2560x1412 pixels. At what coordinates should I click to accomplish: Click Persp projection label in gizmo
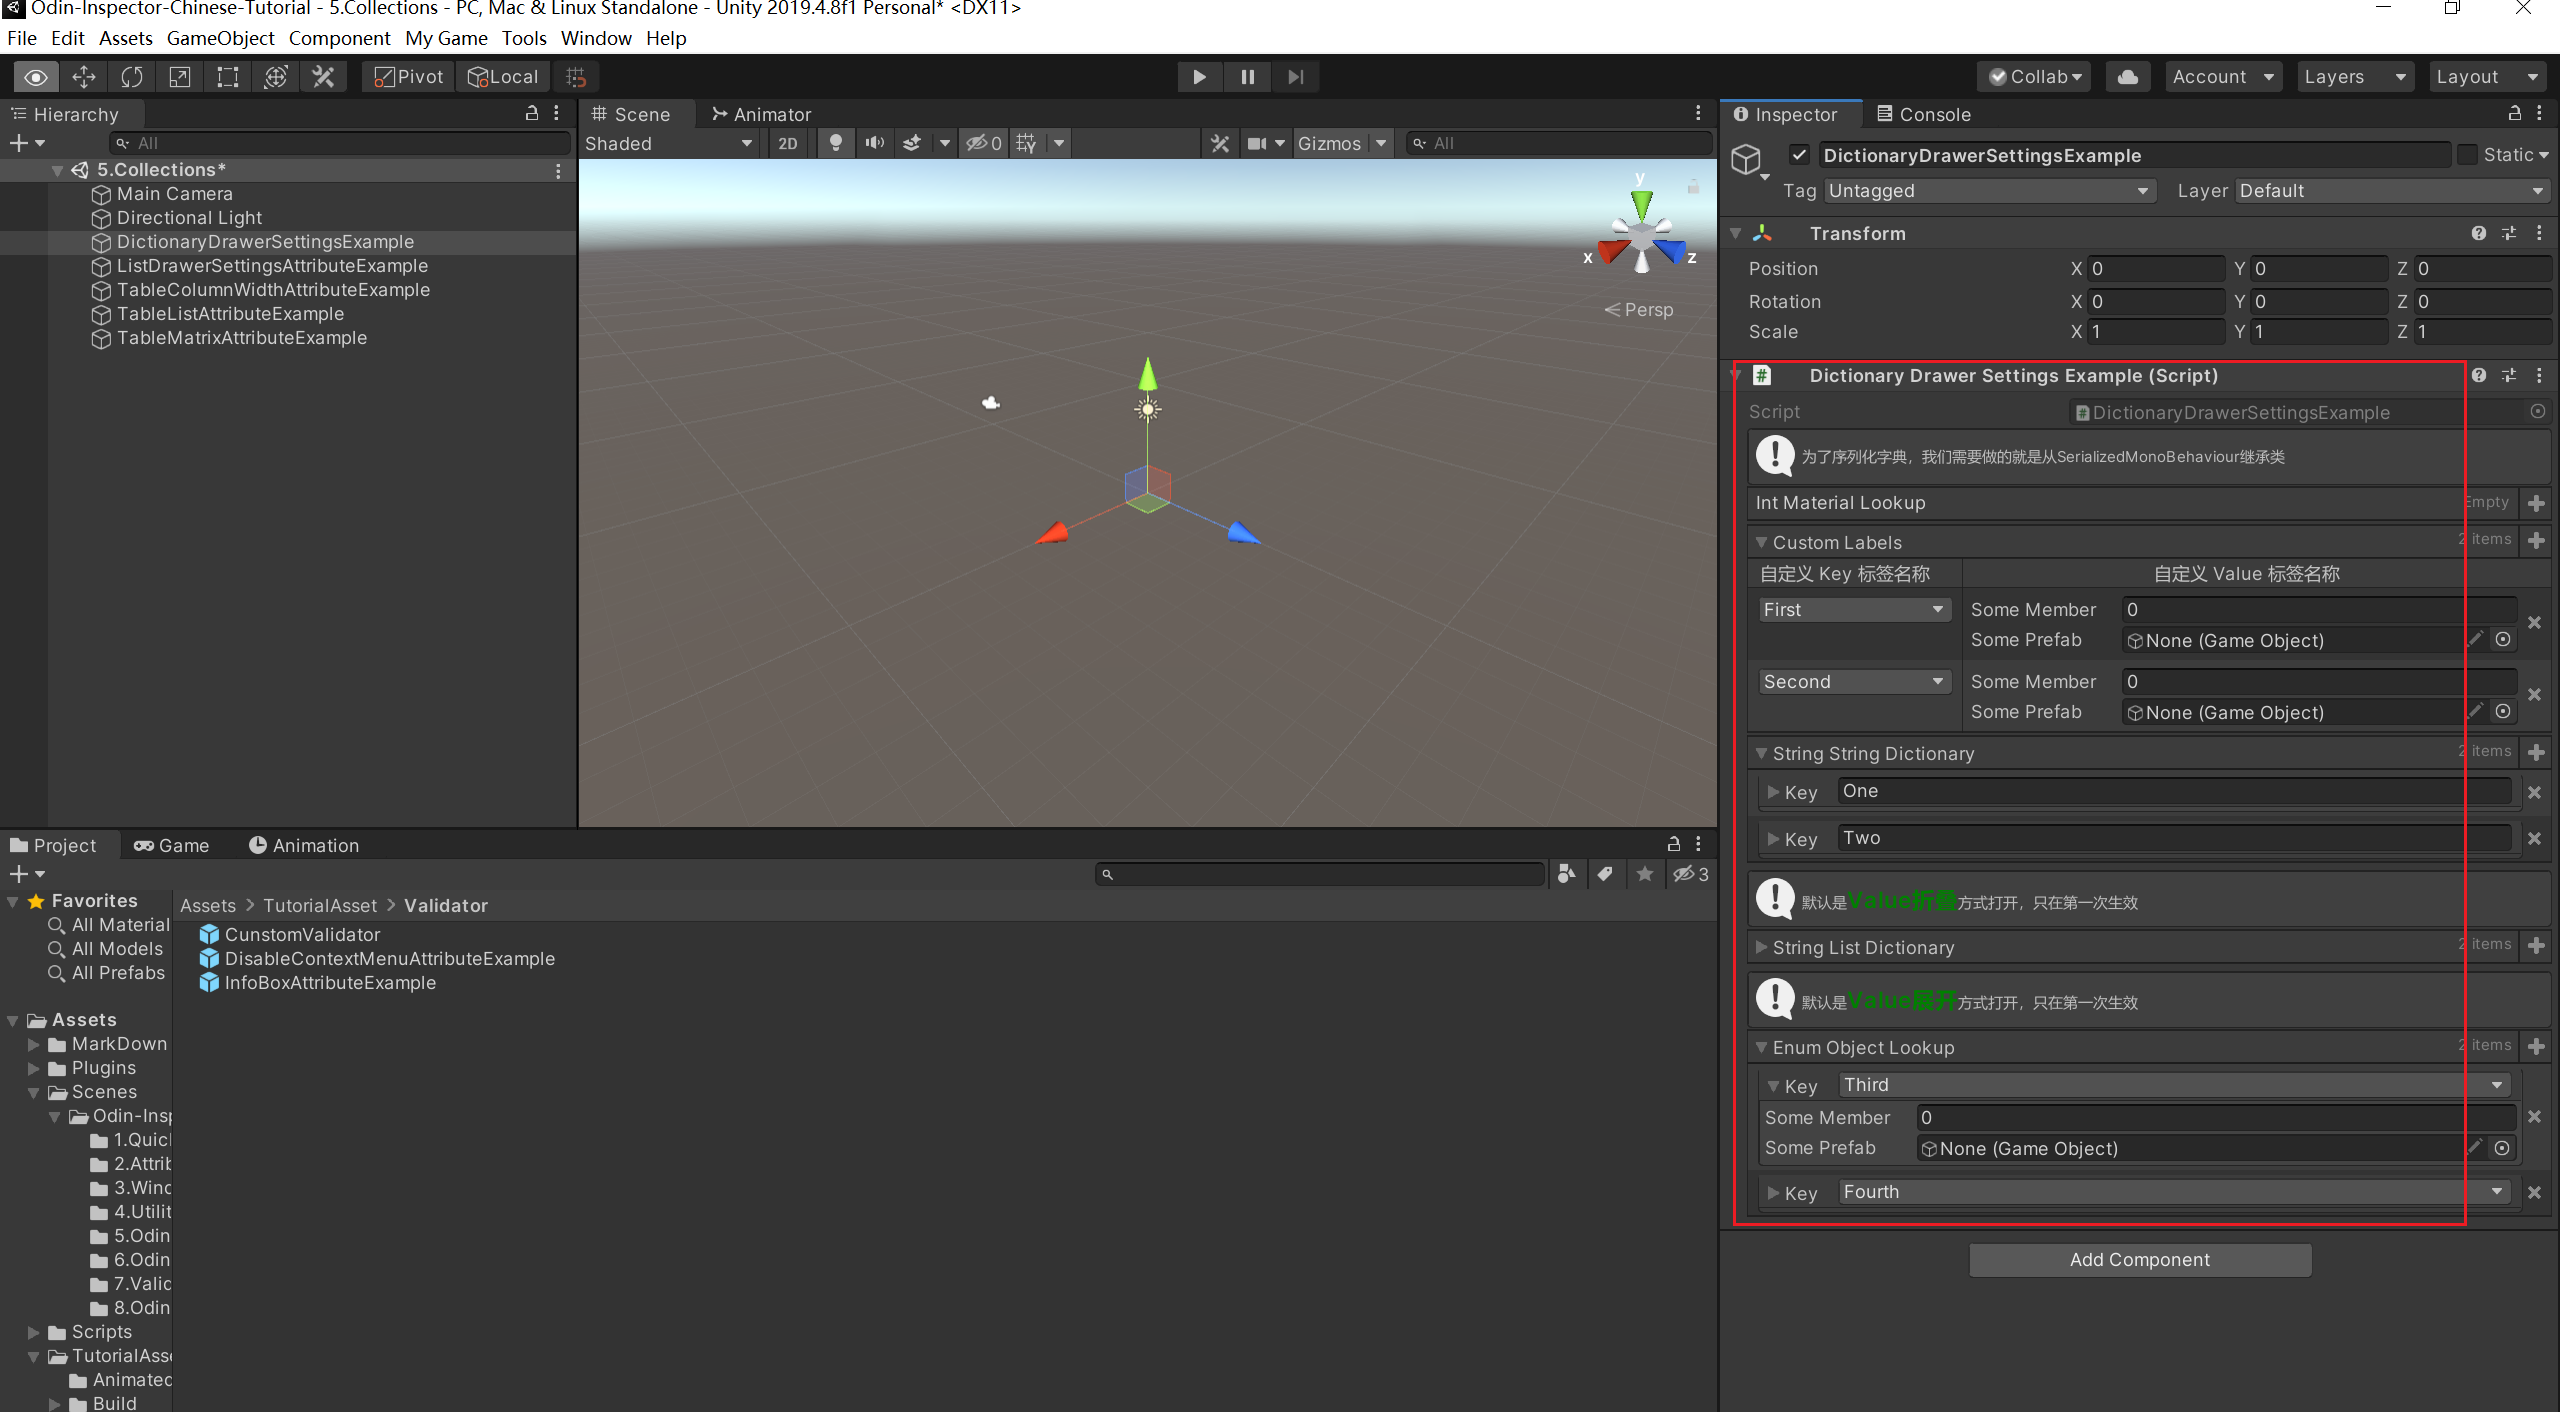pyautogui.click(x=1639, y=309)
